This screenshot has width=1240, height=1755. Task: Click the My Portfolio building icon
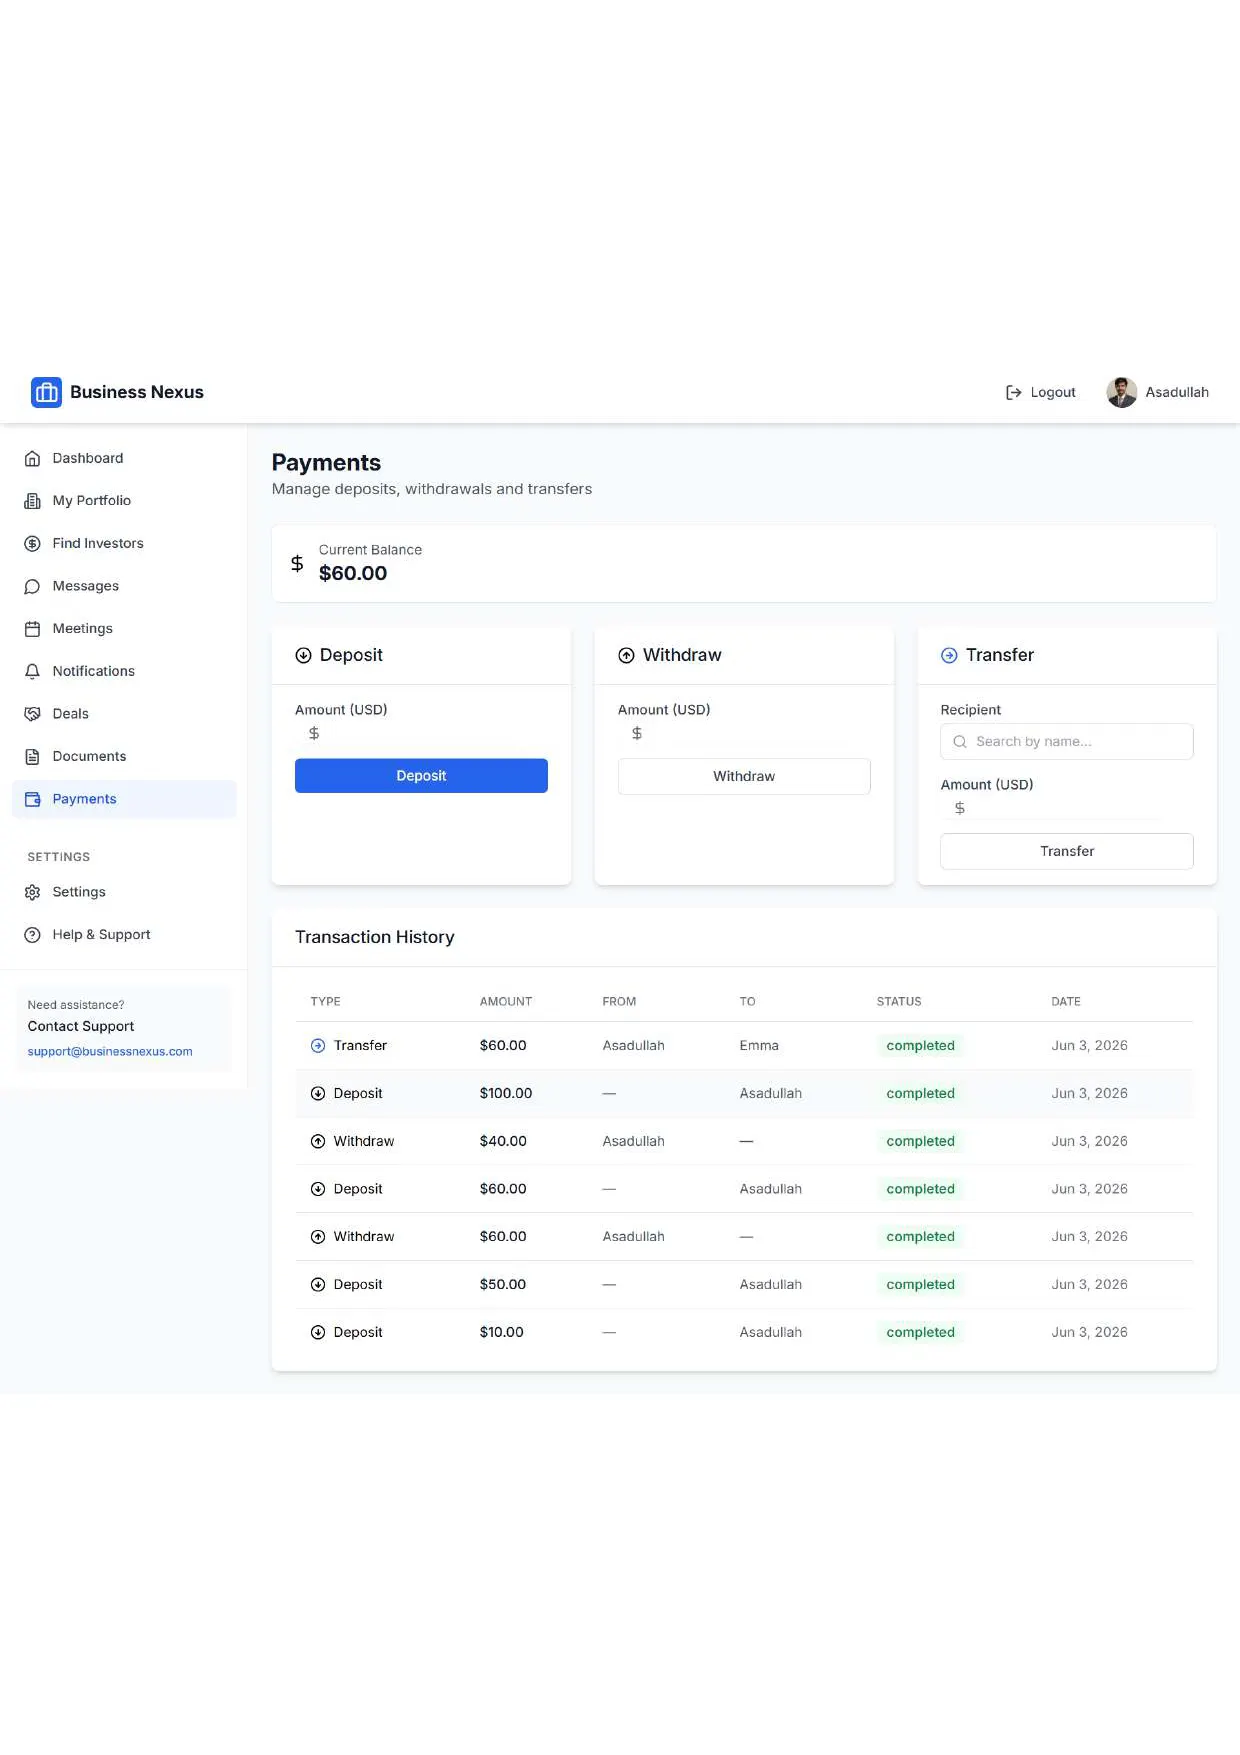pyautogui.click(x=32, y=501)
